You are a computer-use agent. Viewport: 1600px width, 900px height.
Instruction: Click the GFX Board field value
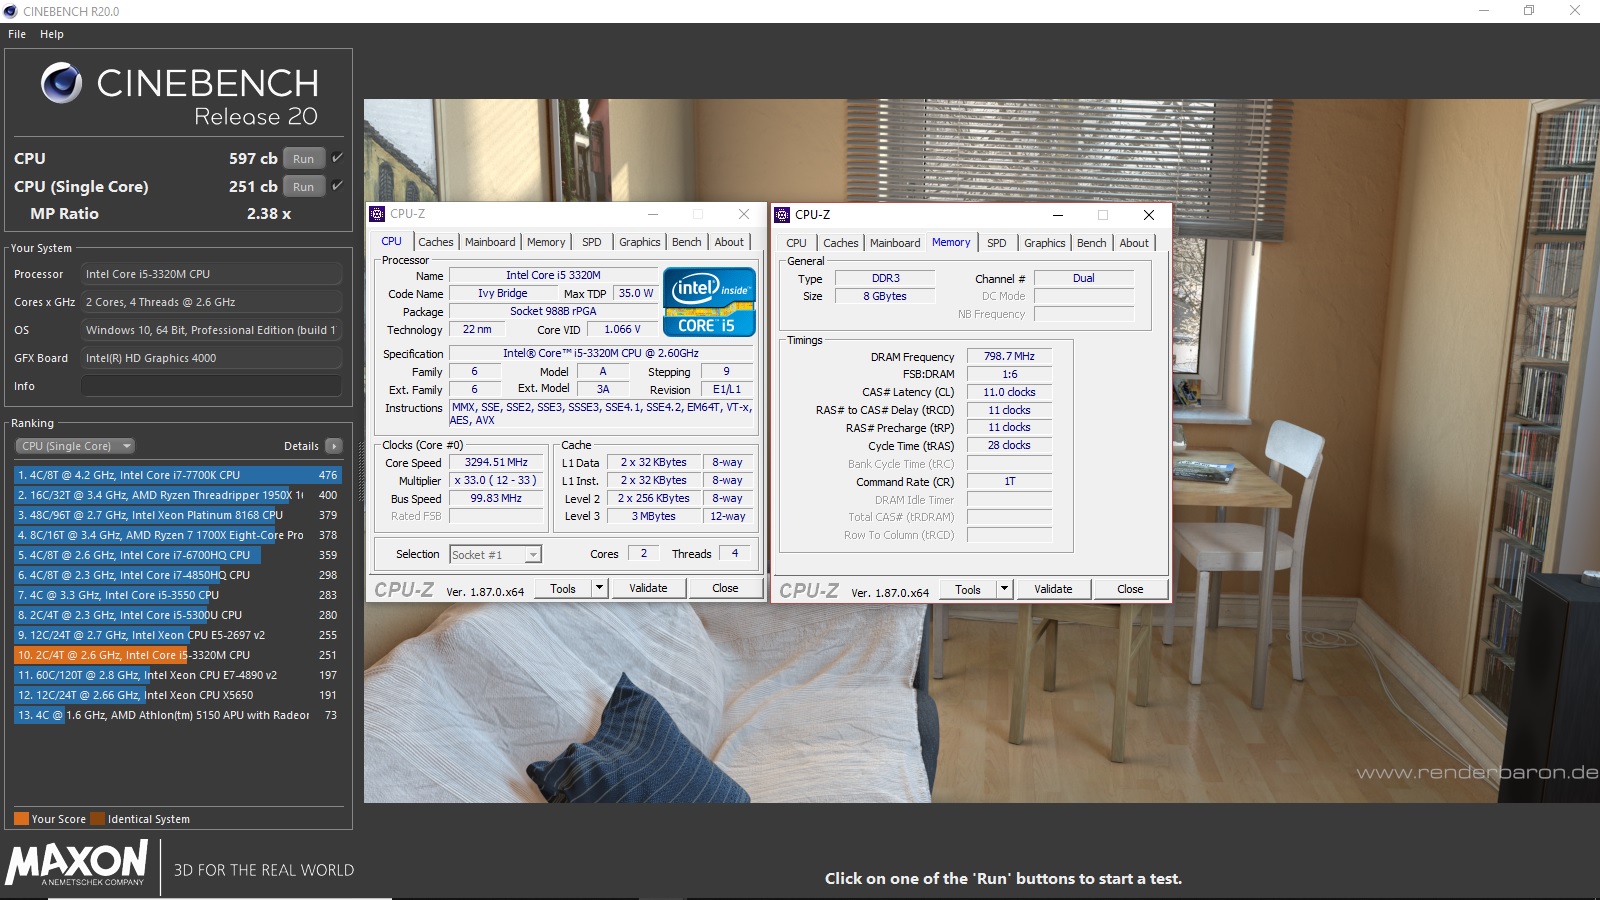click(211, 358)
